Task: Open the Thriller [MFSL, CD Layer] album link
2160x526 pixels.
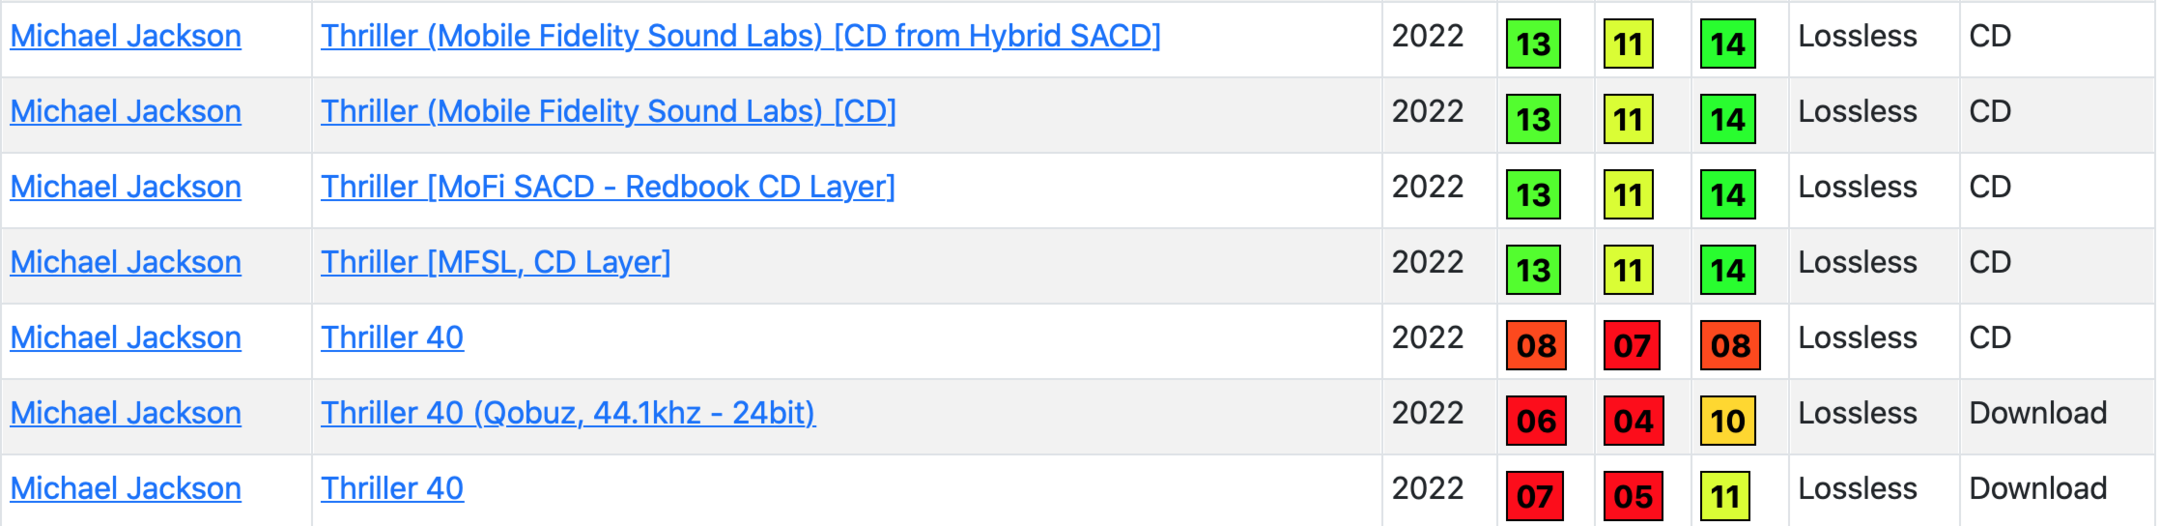Action: pos(495,262)
